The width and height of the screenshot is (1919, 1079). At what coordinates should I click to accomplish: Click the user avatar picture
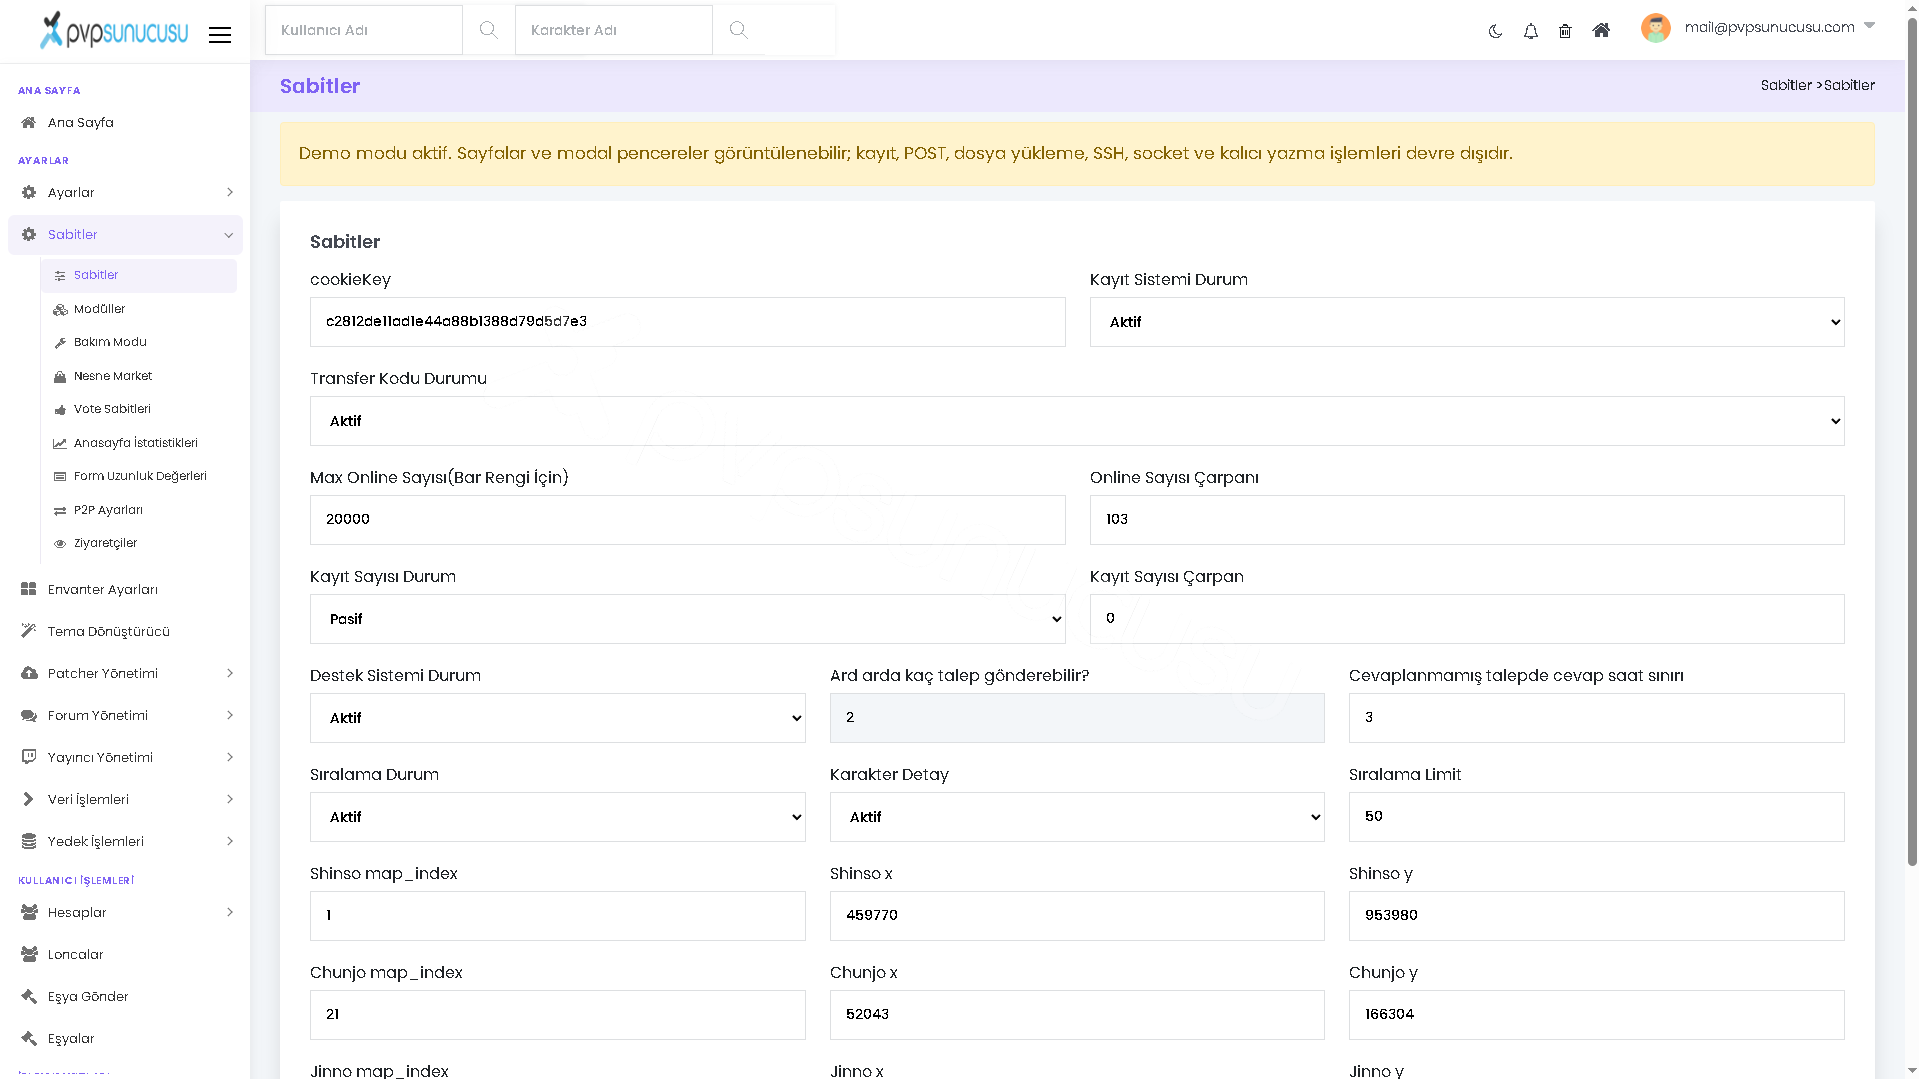(1655, 28)
